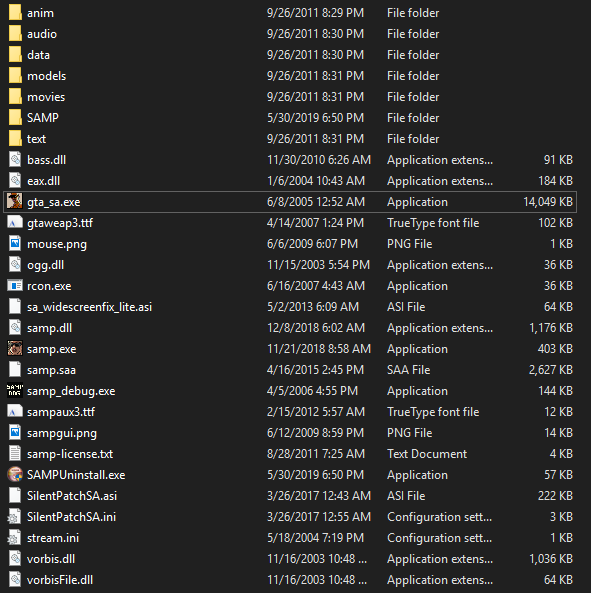Select the eax.dll file icon

pos(15,180)
